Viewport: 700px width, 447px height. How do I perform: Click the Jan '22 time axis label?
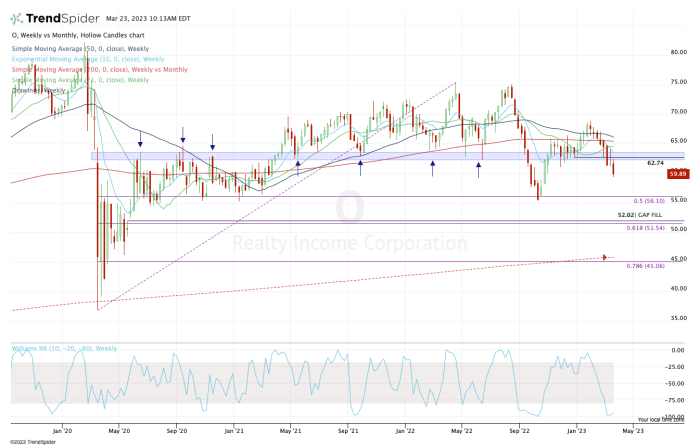tap(405, 430)
